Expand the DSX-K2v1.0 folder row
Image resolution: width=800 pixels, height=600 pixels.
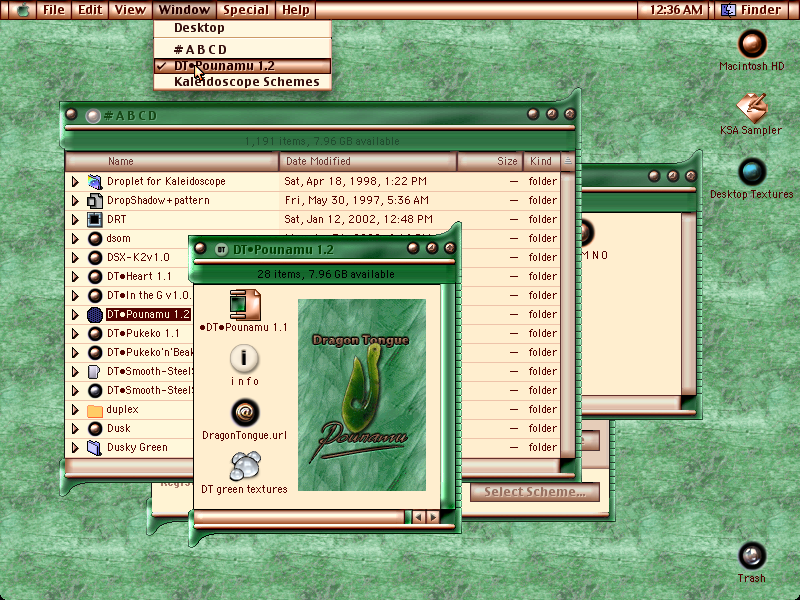[75, 258]
